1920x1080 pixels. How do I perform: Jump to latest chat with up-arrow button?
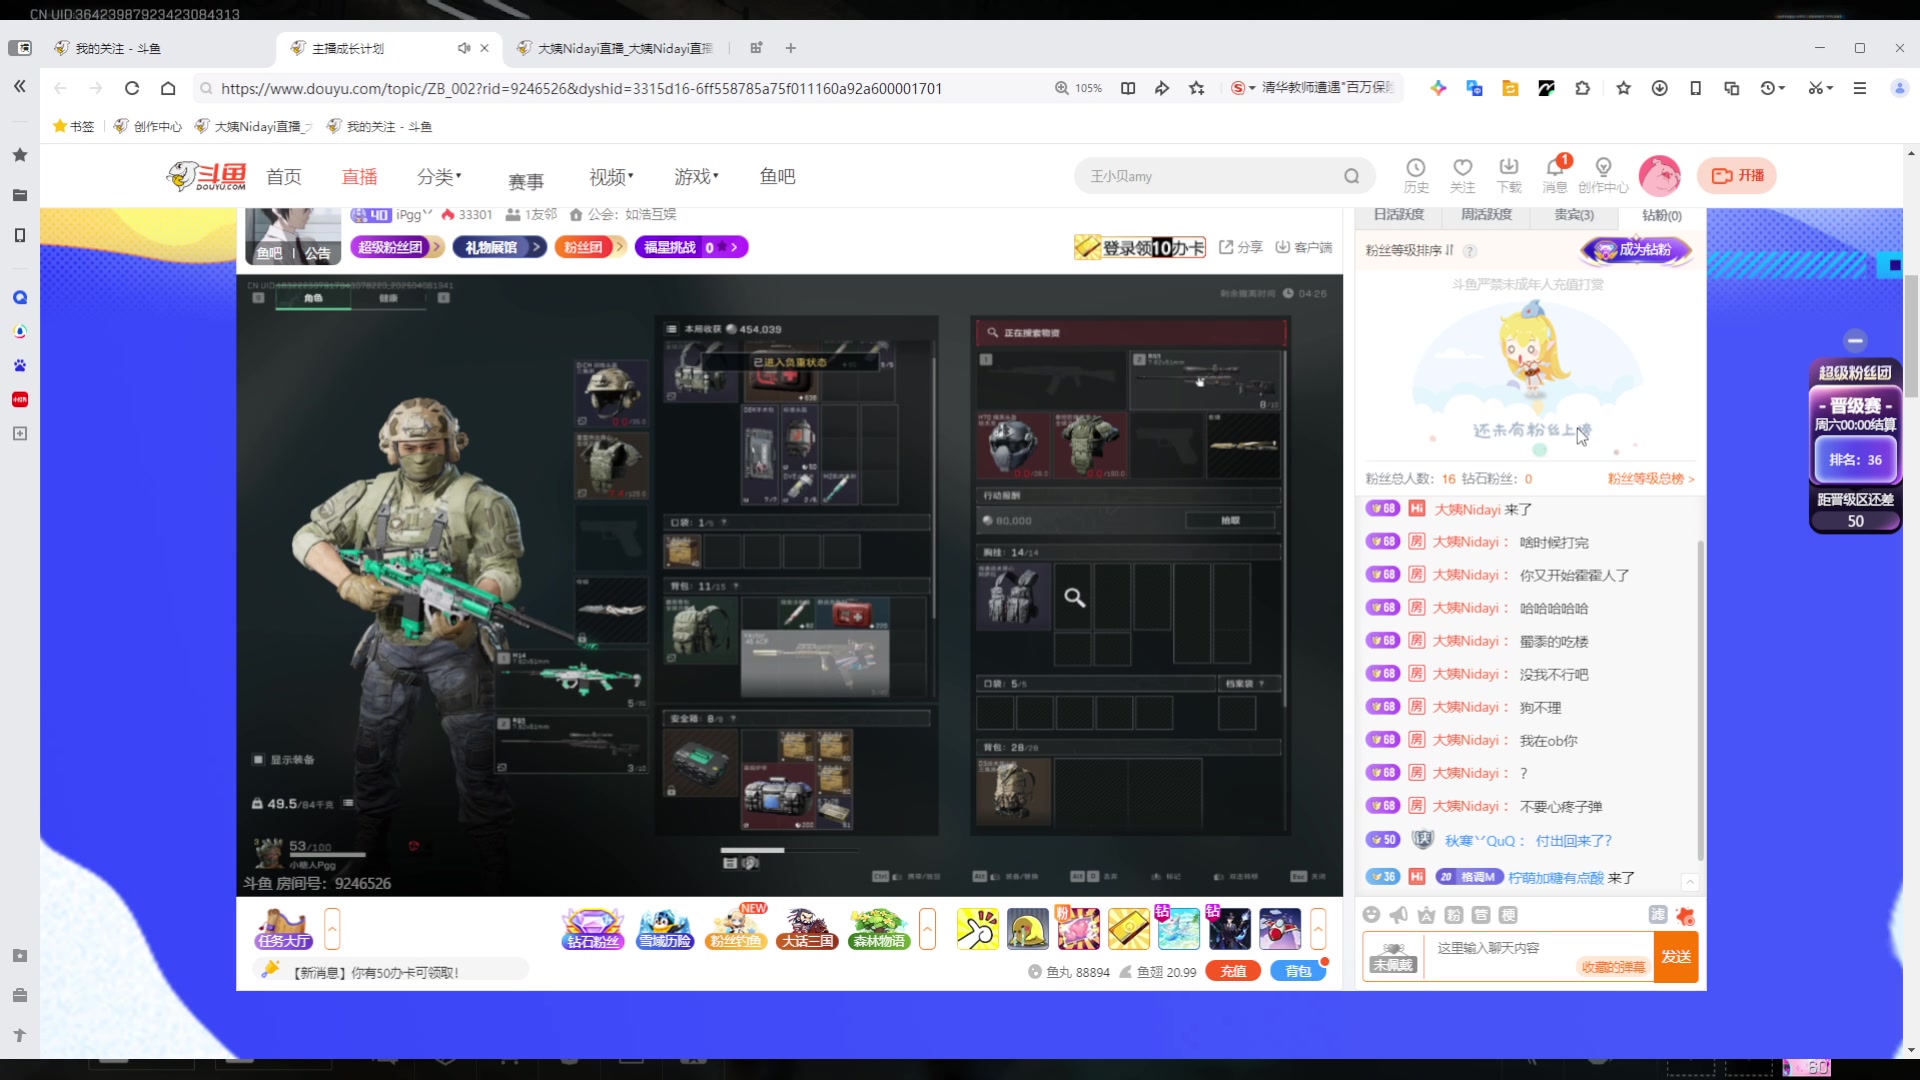point(1689,881)
